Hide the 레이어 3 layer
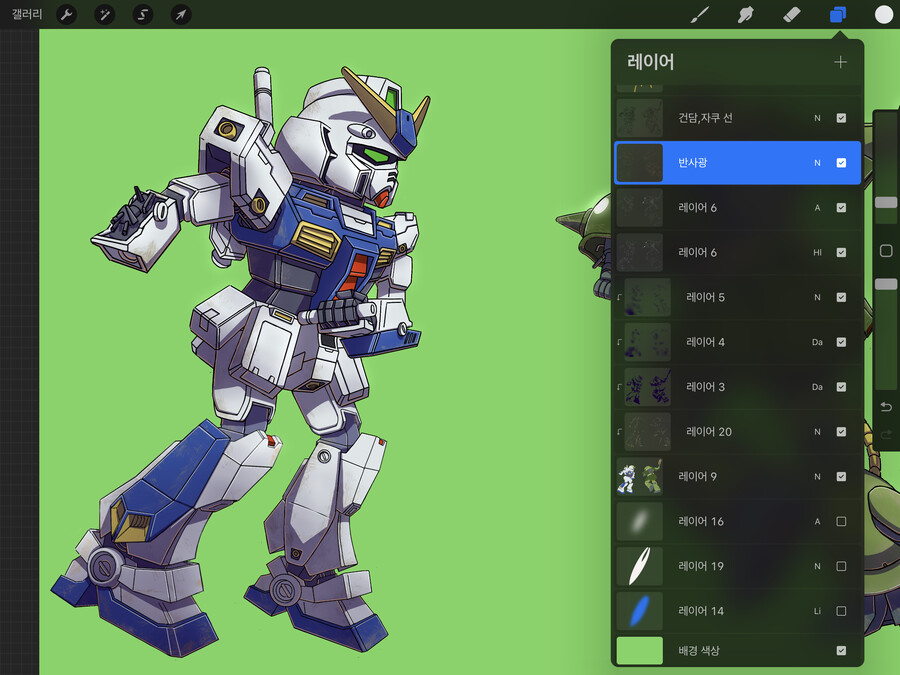Viewport: 900px width, 675px height. tap(841, 387)
